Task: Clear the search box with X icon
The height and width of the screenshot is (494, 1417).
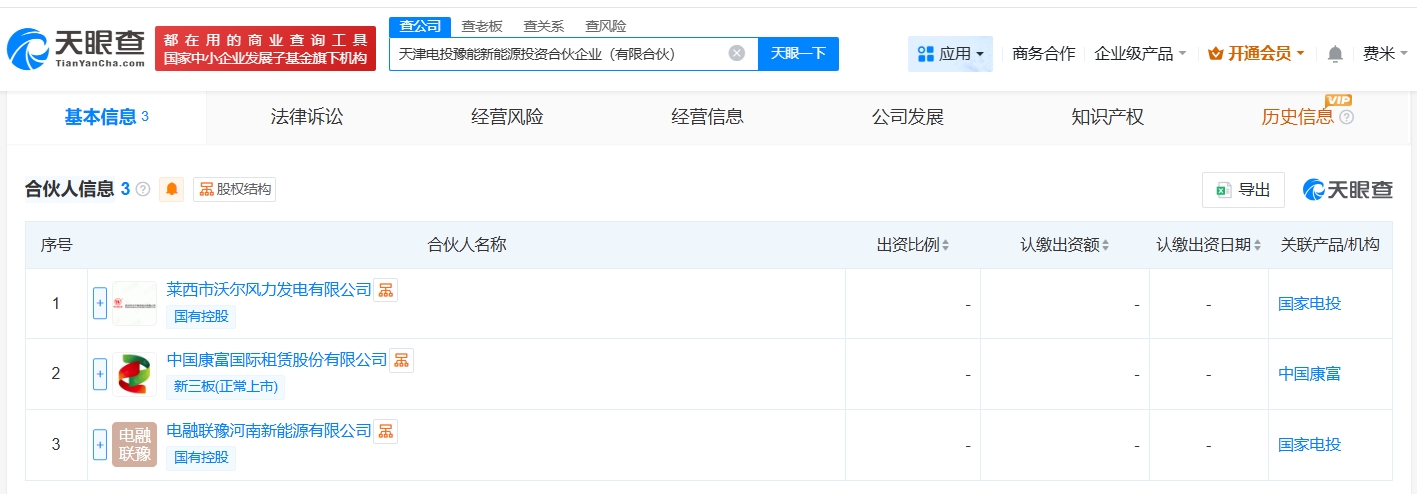Action: 736,54
